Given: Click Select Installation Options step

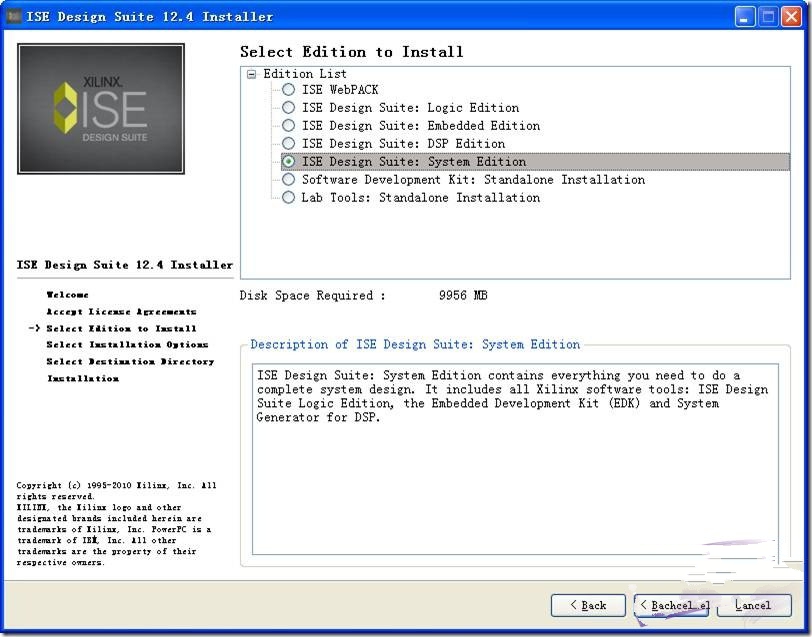Looking at the screenshot, I should click(127, 345).
